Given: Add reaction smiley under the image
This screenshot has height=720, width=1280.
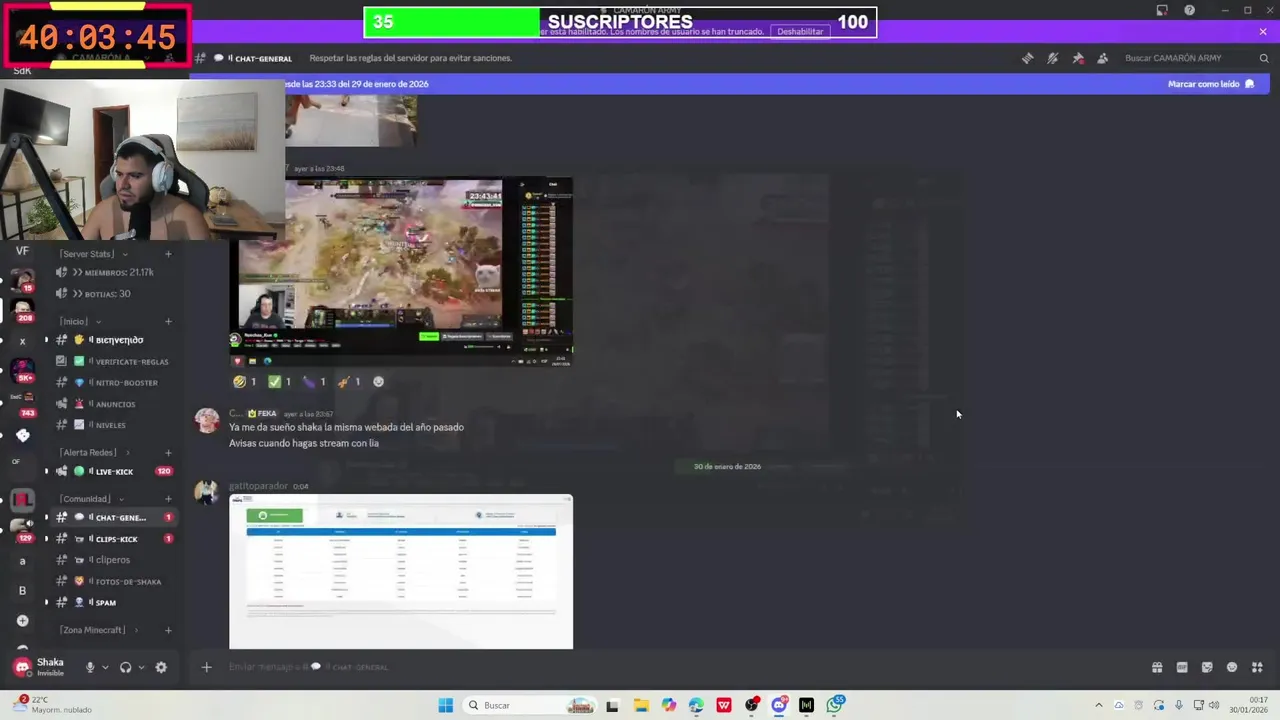Looking at the screenshot, I should (x=378, y=381).
